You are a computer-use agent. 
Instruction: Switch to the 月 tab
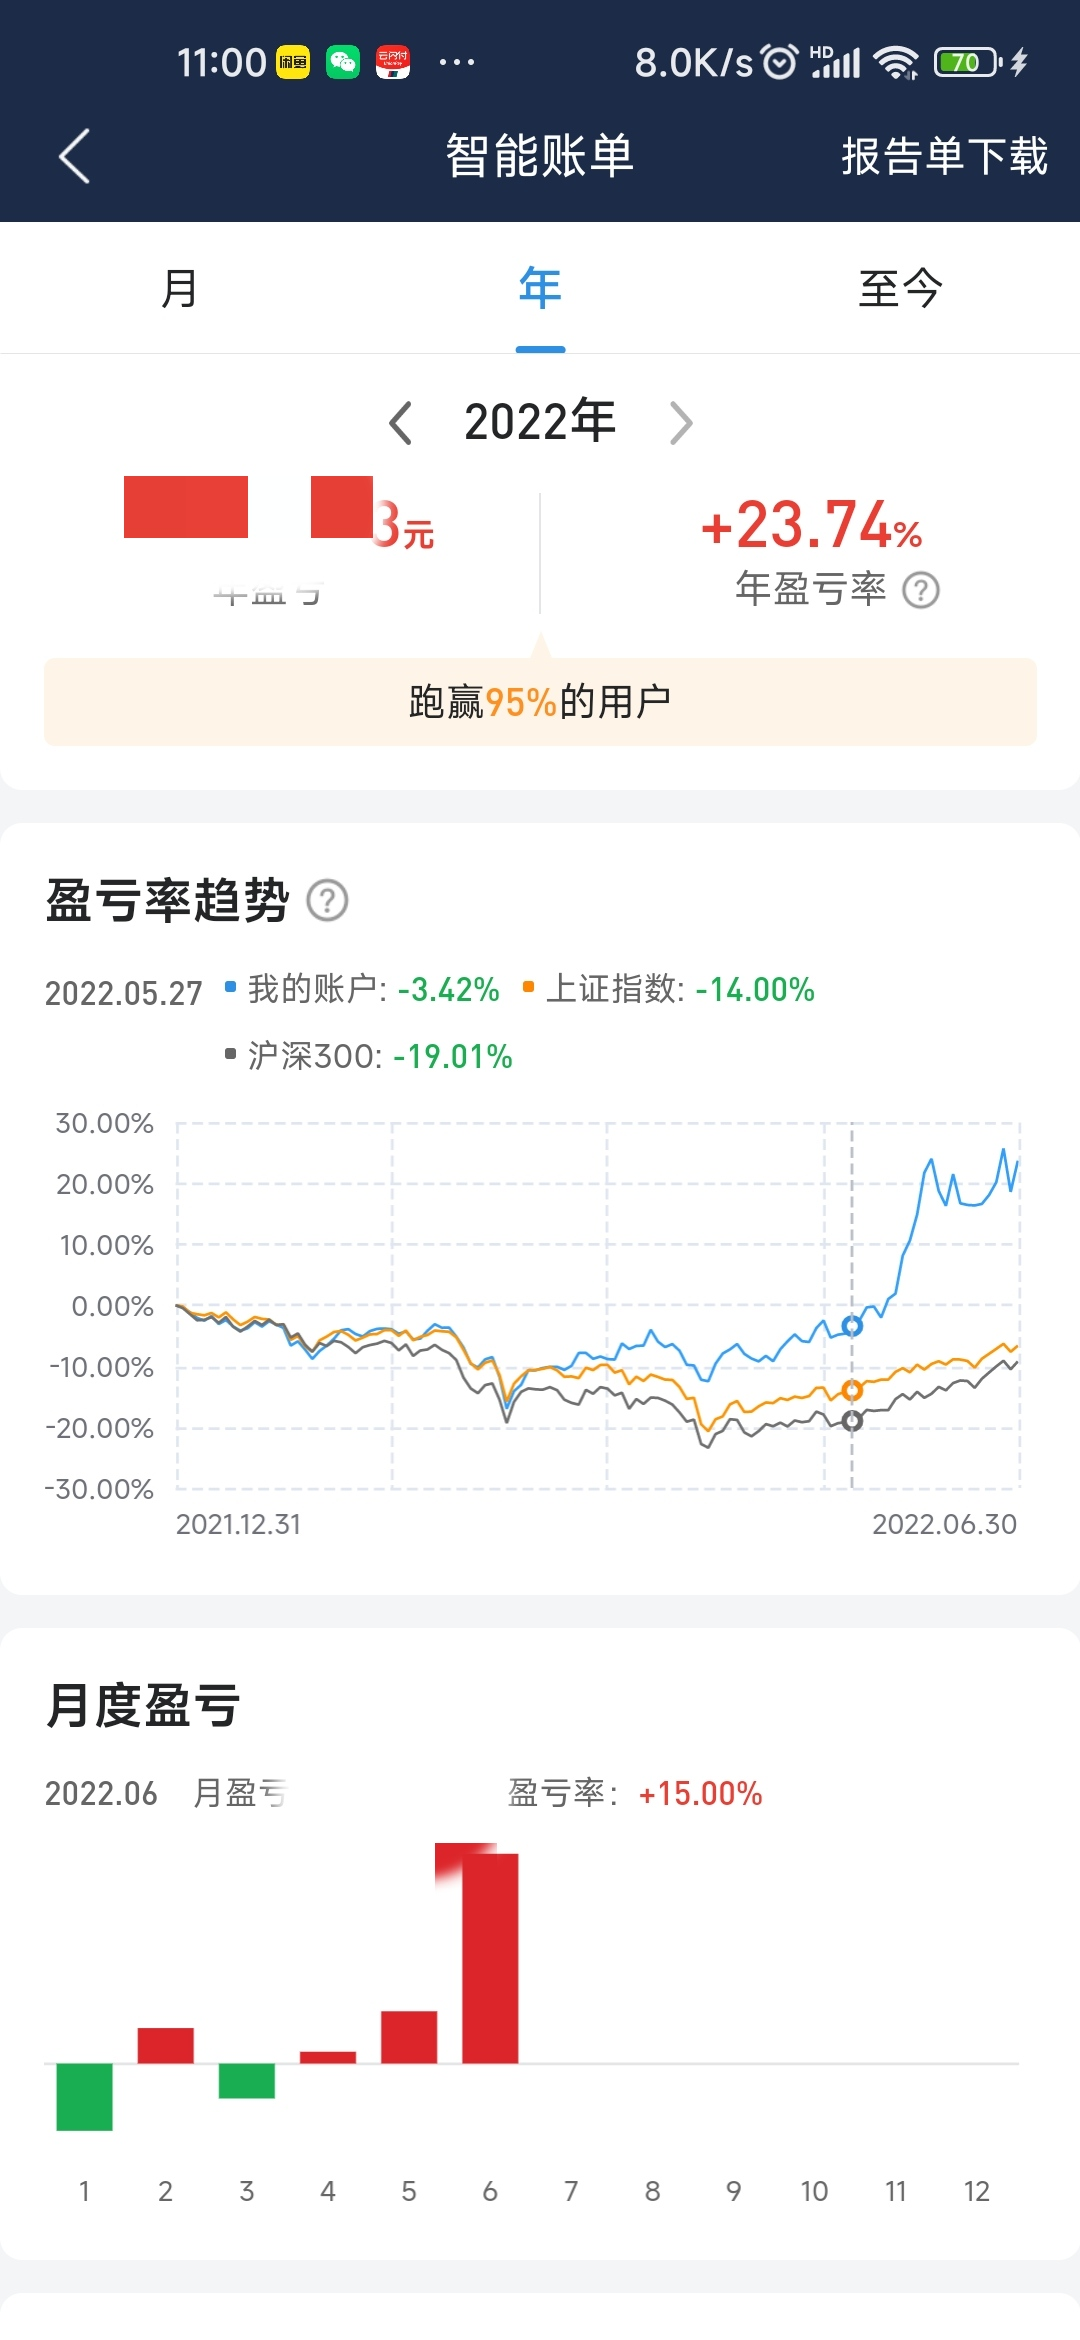tap(180, 289)
